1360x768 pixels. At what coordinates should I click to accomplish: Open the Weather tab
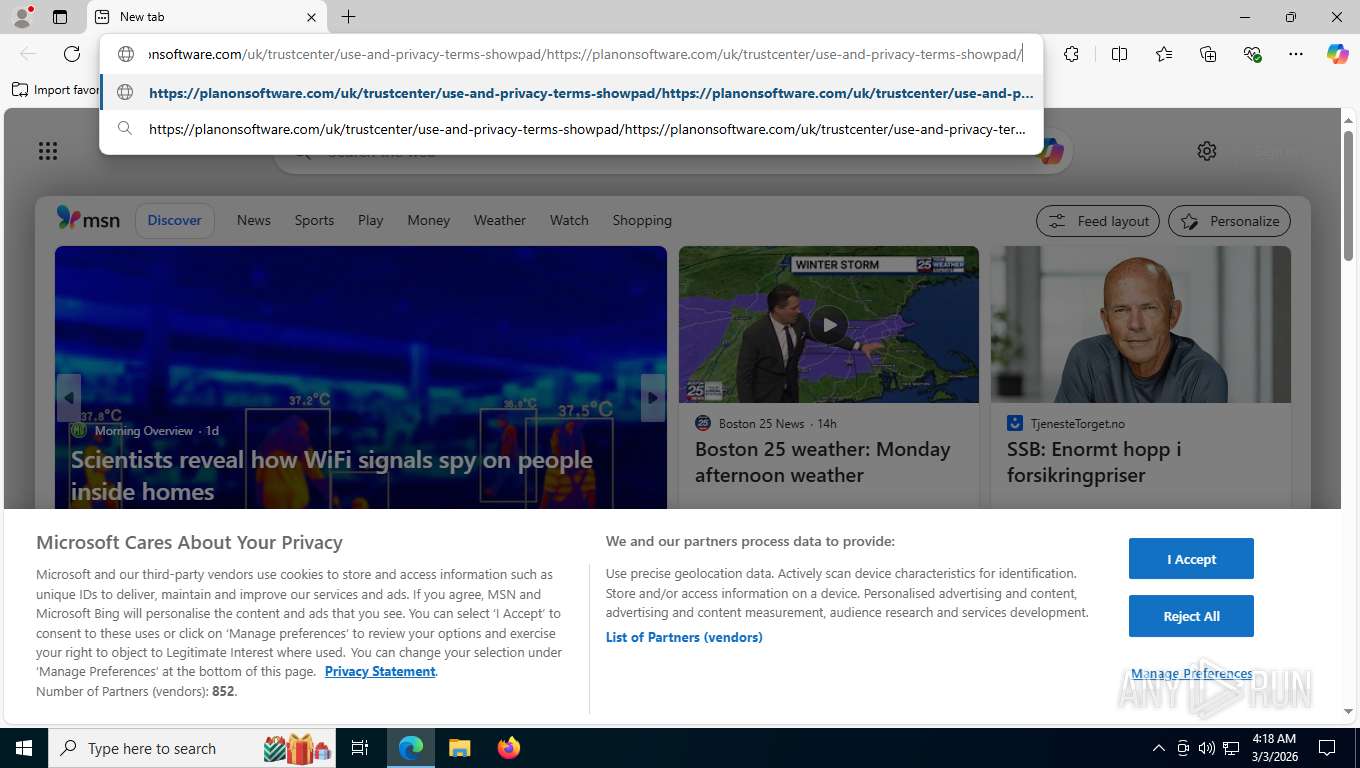(500, 220)
